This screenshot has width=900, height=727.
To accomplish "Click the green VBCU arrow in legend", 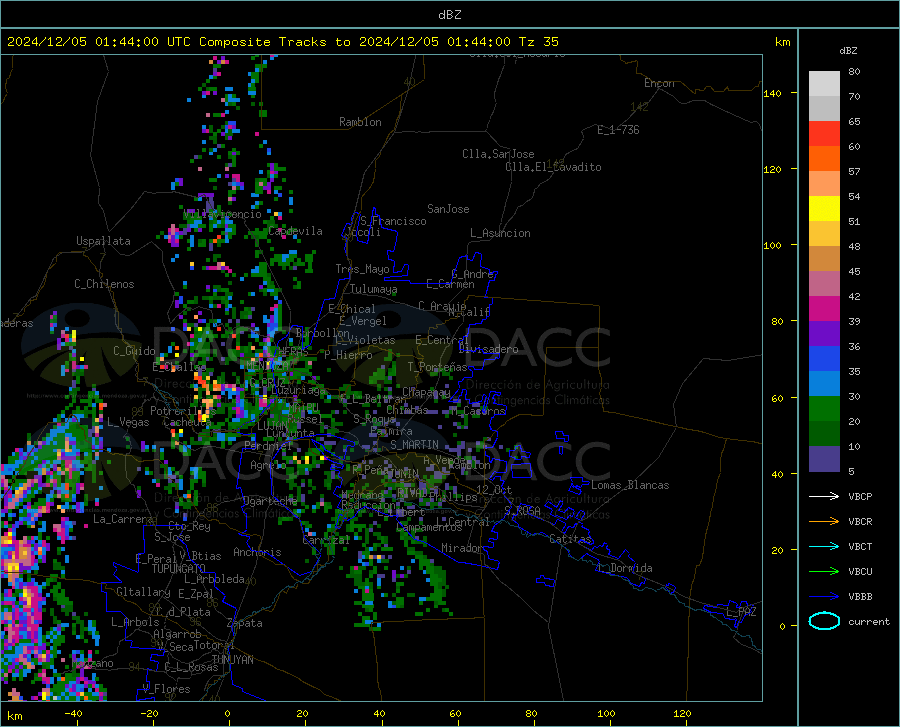I will [824, 572].
